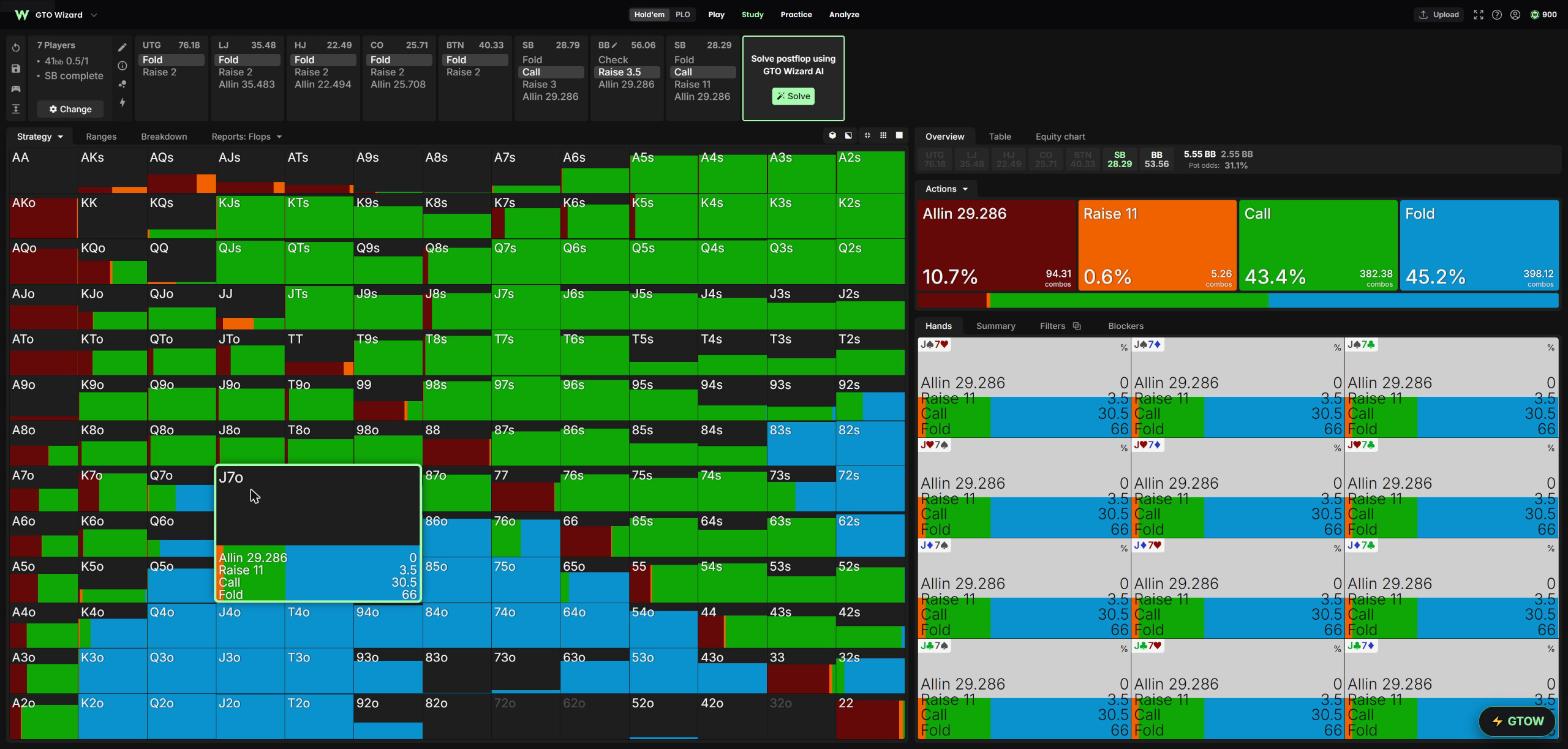Open help with the question mark icon
Image resolution: width=1568 pixels, height=749 pixels.
(1497, 15)
